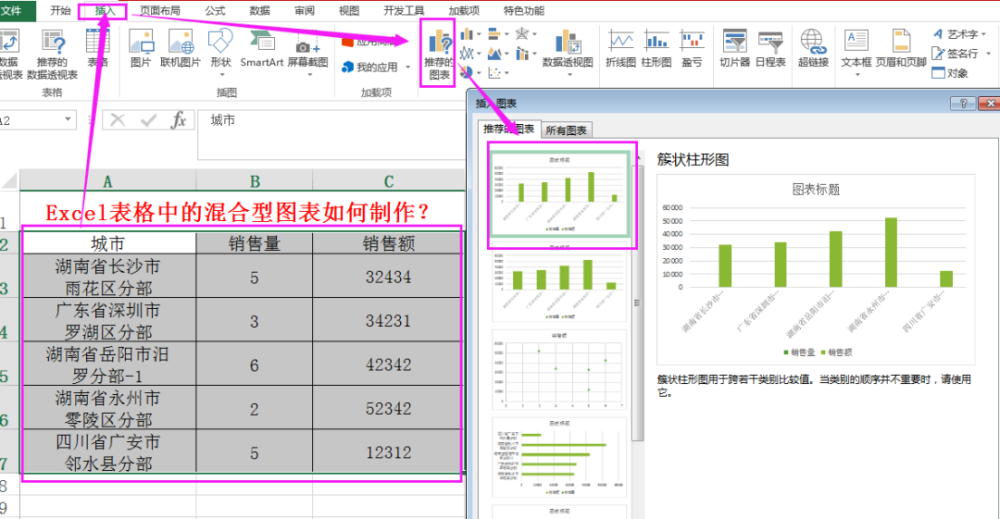
Task: Insert a bar chart from the chart gallery
Action: [494, 34]
